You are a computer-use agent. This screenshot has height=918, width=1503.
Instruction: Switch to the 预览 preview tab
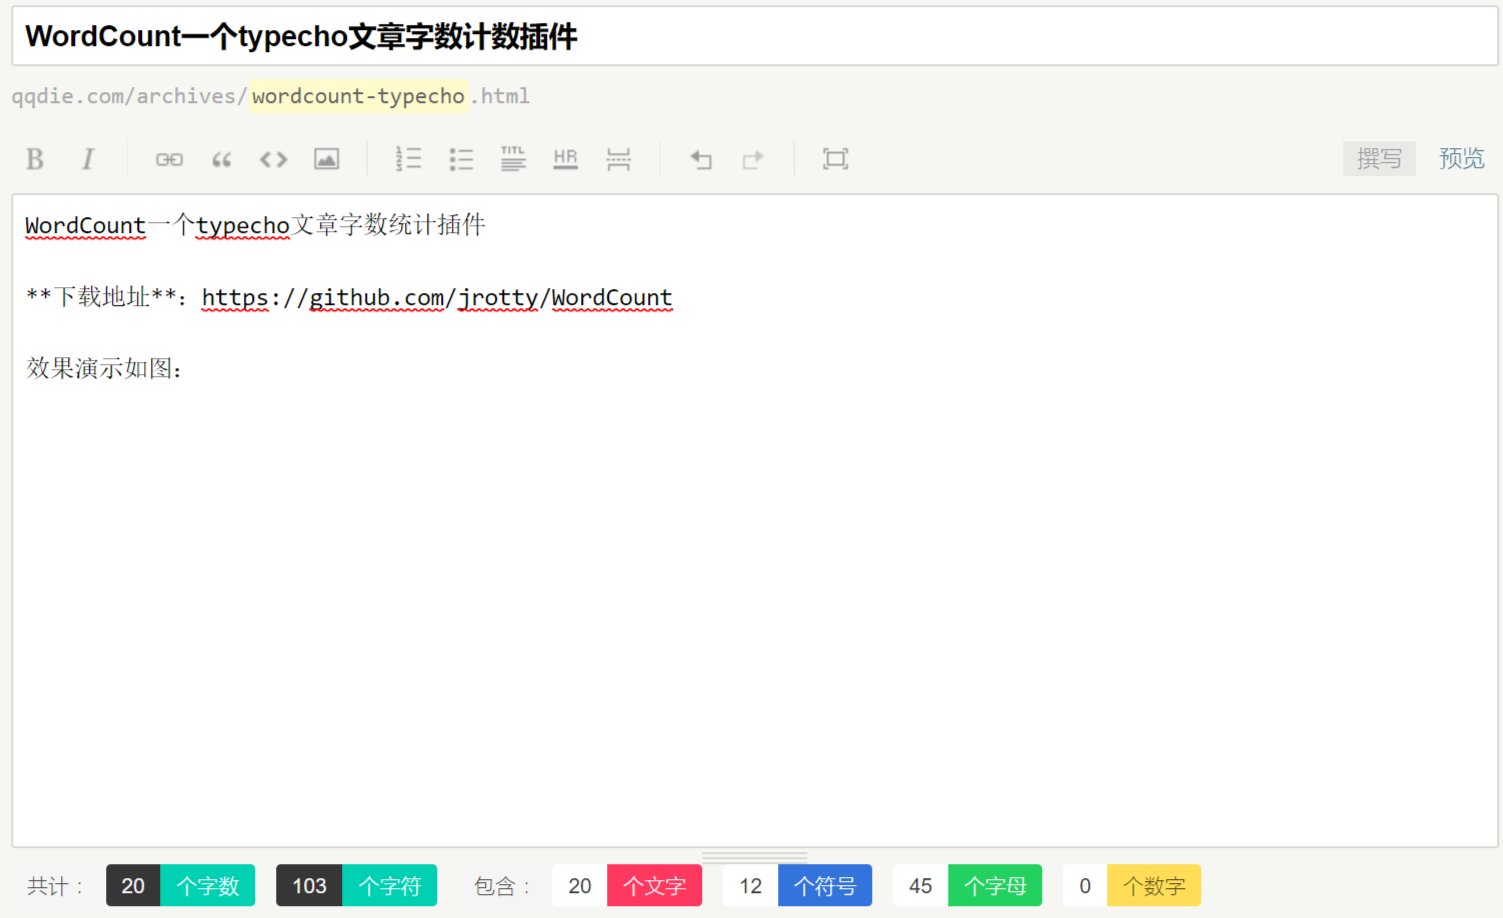1461,158
